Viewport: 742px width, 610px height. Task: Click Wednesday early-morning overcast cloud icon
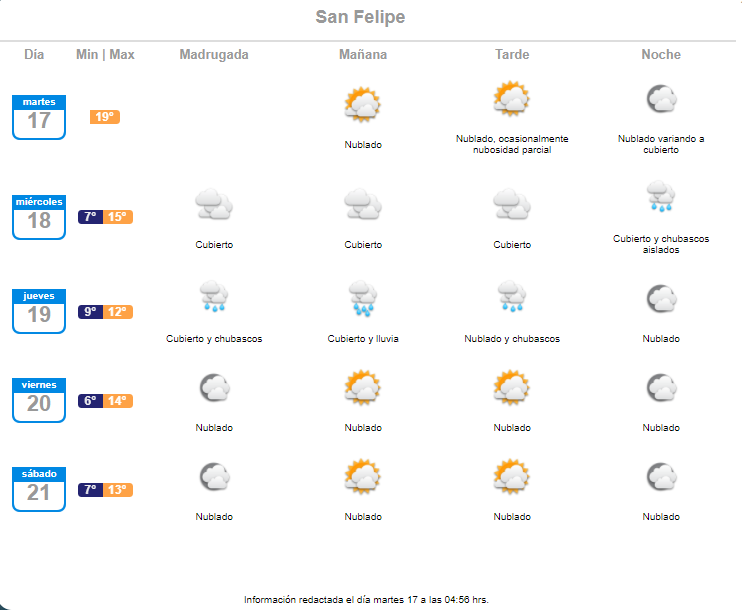click(214, 205)
